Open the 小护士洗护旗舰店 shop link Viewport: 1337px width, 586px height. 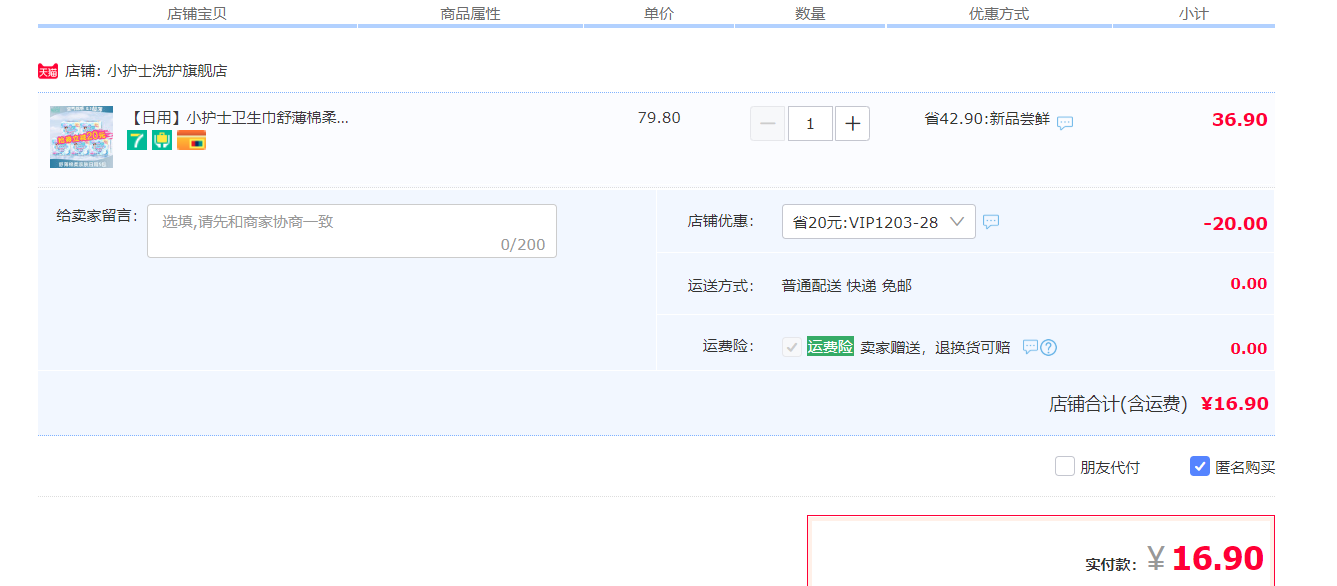167,71
